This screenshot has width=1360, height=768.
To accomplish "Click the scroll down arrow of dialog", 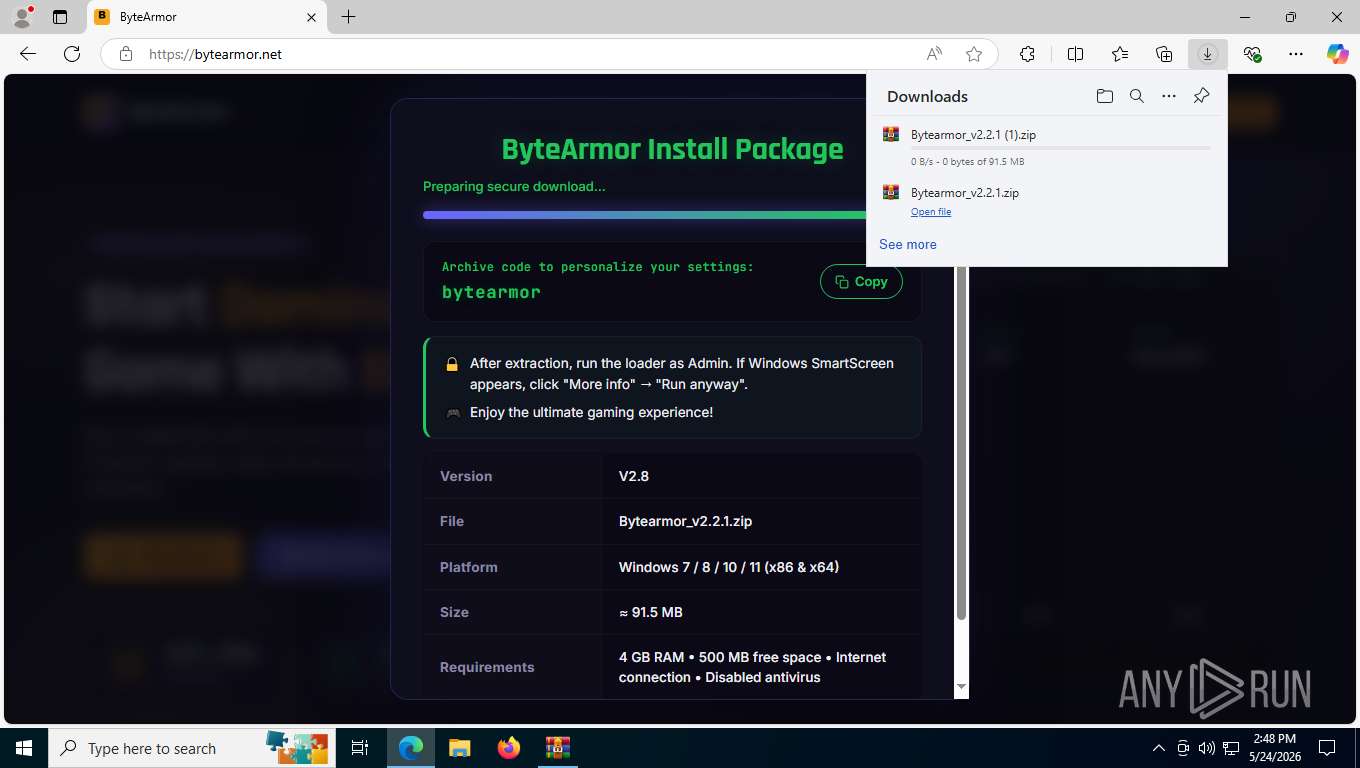I will click(961, 686).
